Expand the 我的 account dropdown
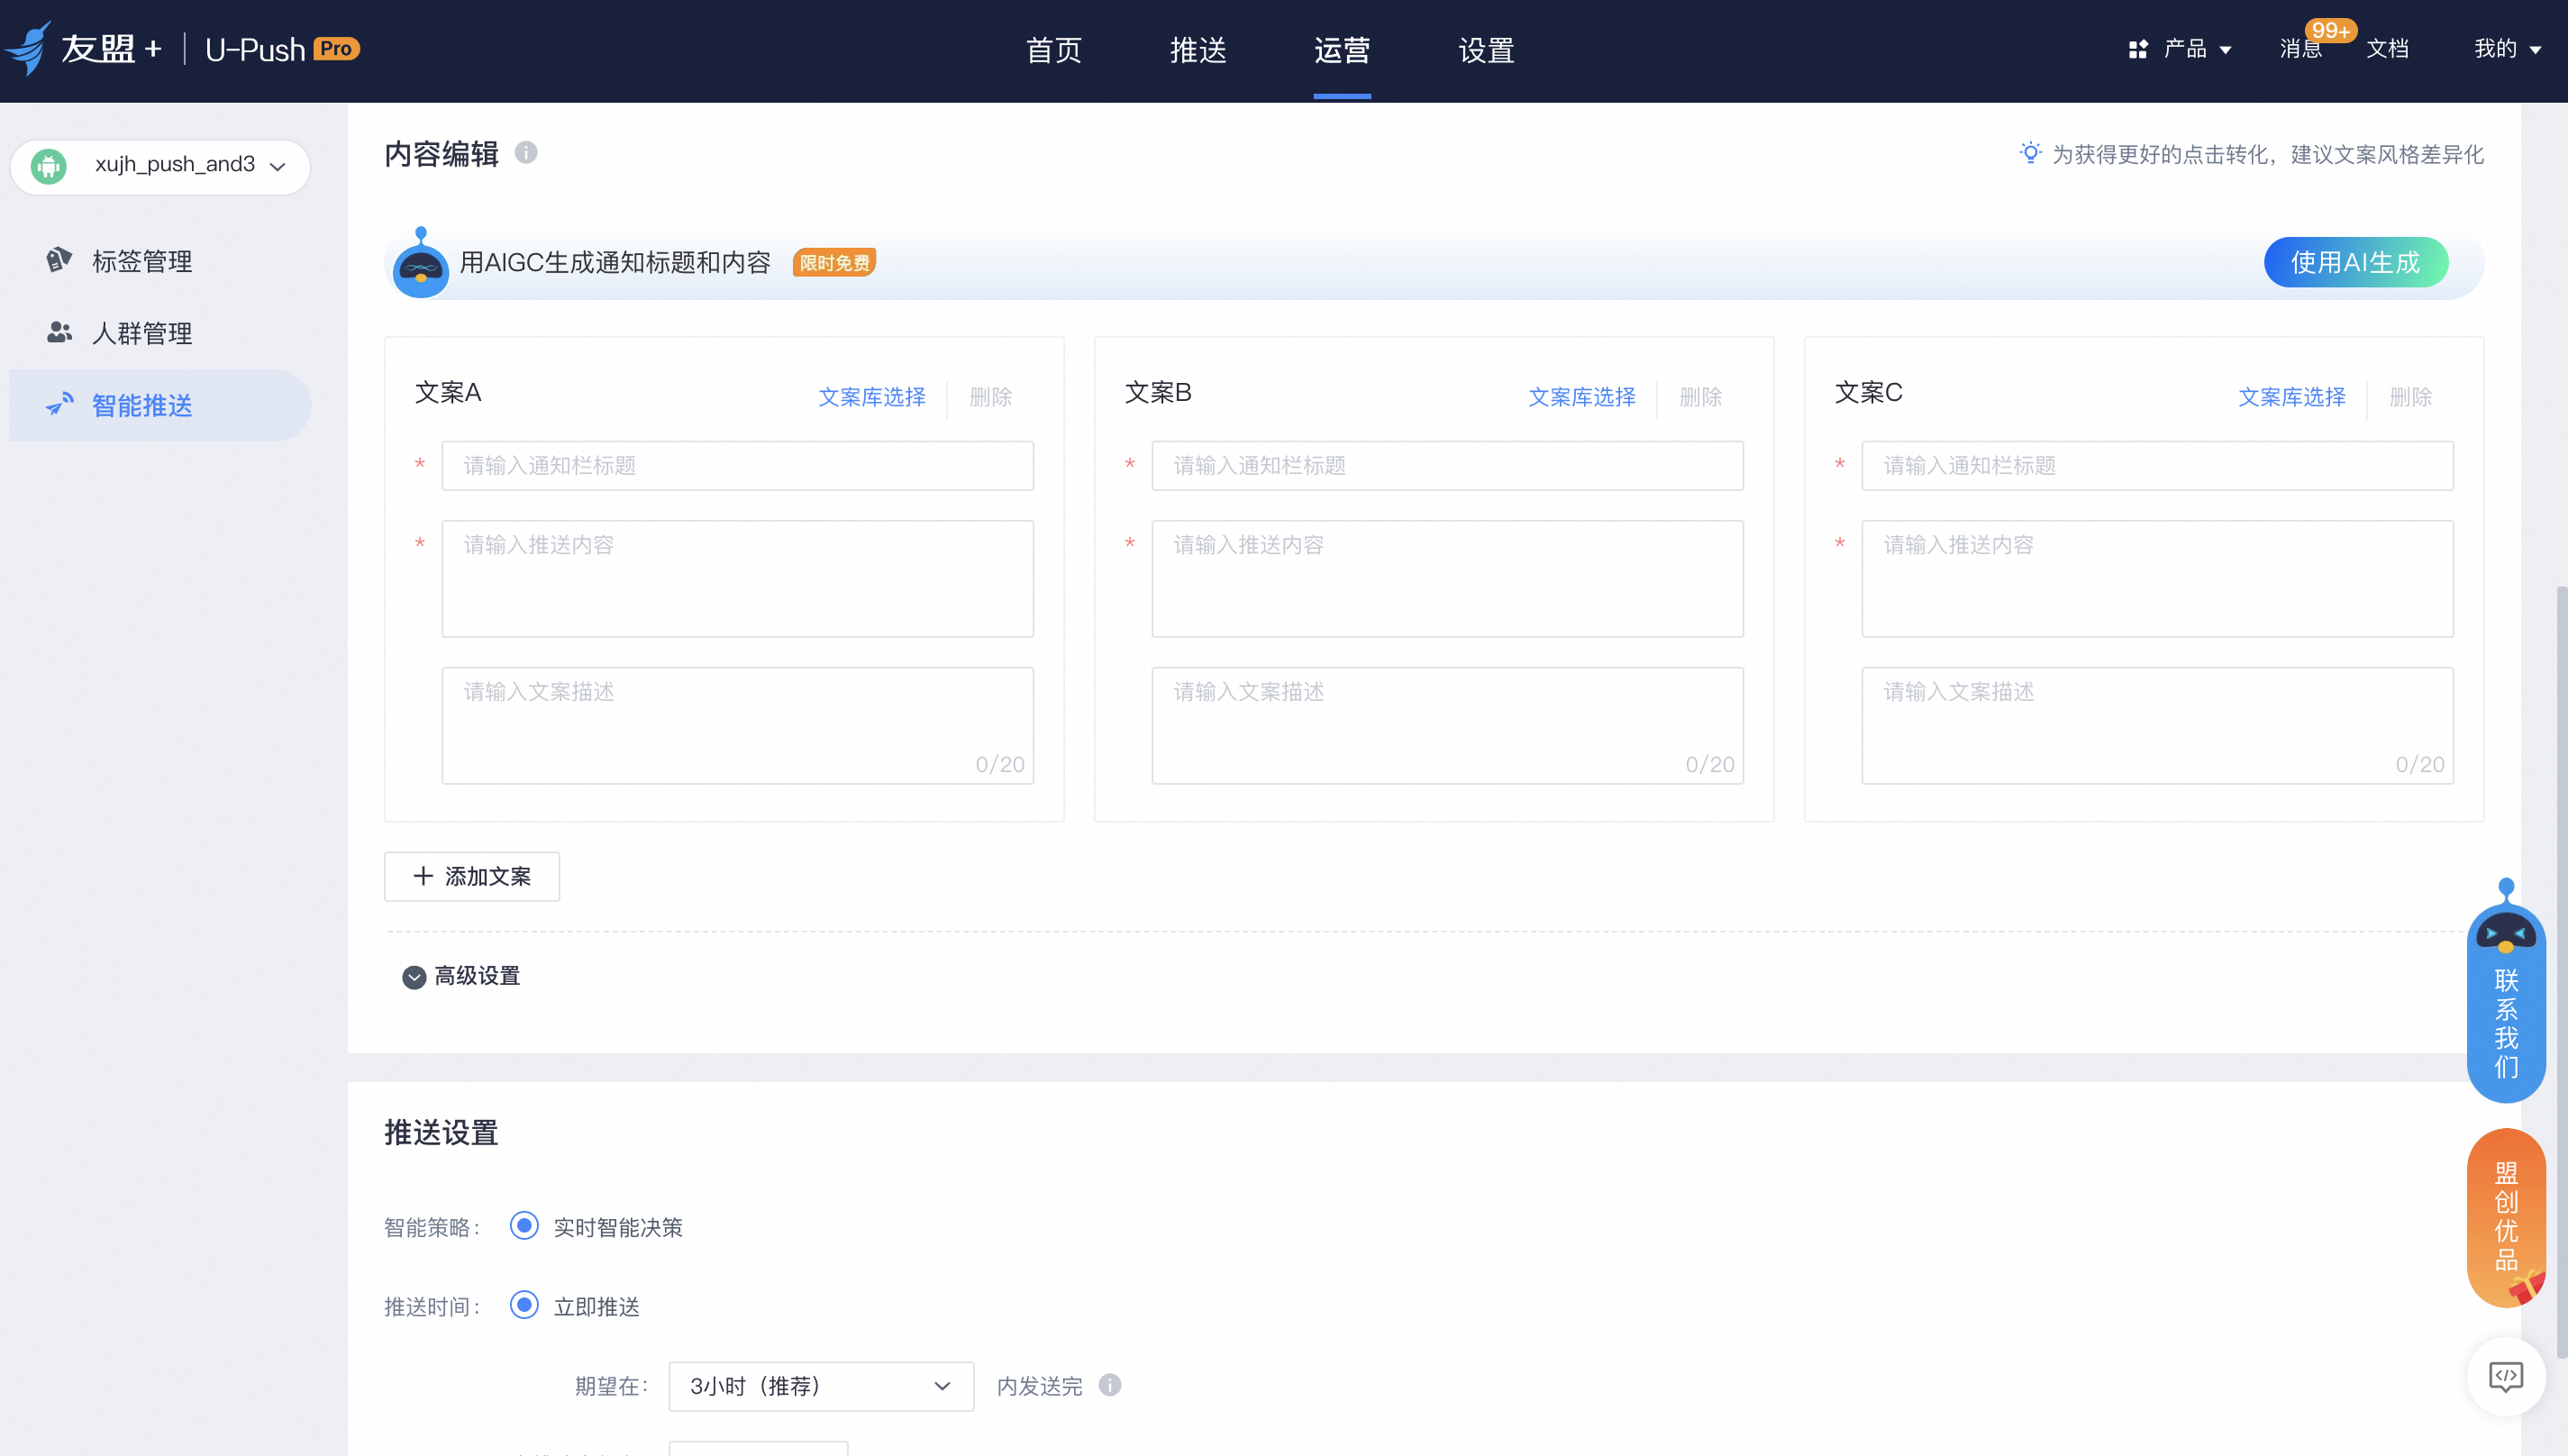The width and height of the screenshot is (2568, 1456). (2507, 49)
